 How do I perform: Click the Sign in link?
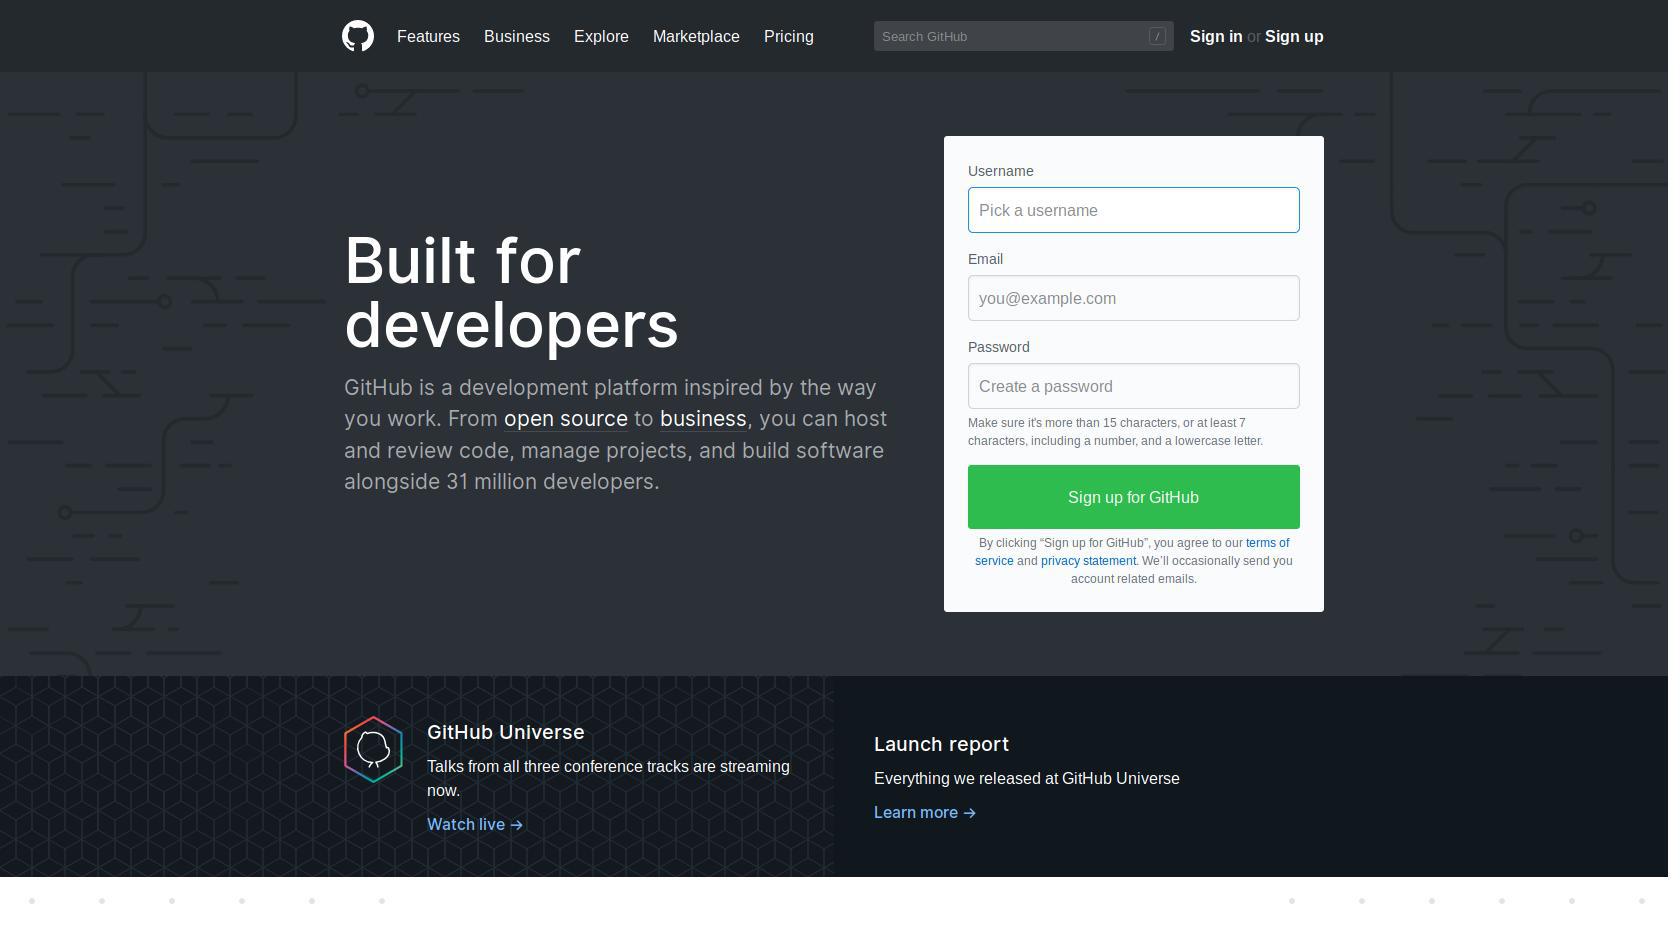pos(1216,36)
